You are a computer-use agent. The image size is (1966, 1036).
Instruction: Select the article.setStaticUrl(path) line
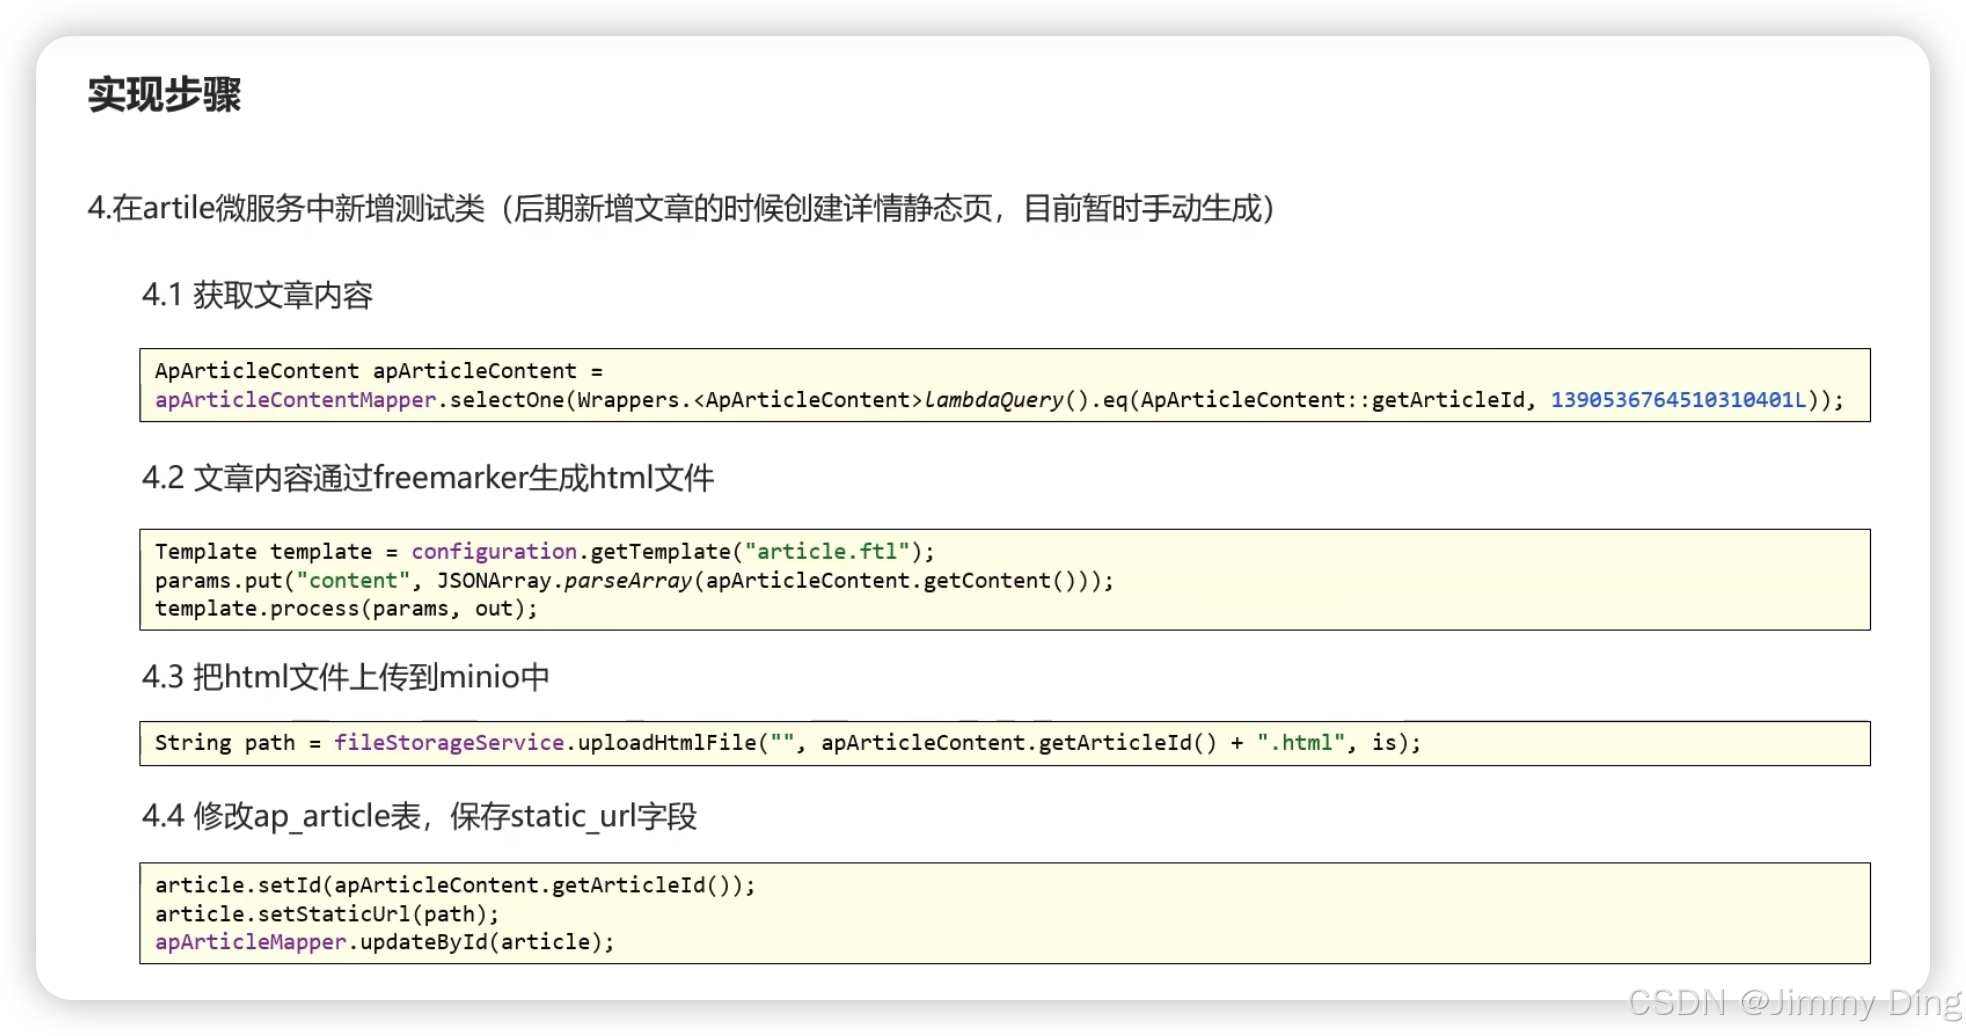click(x=327, y=914)
